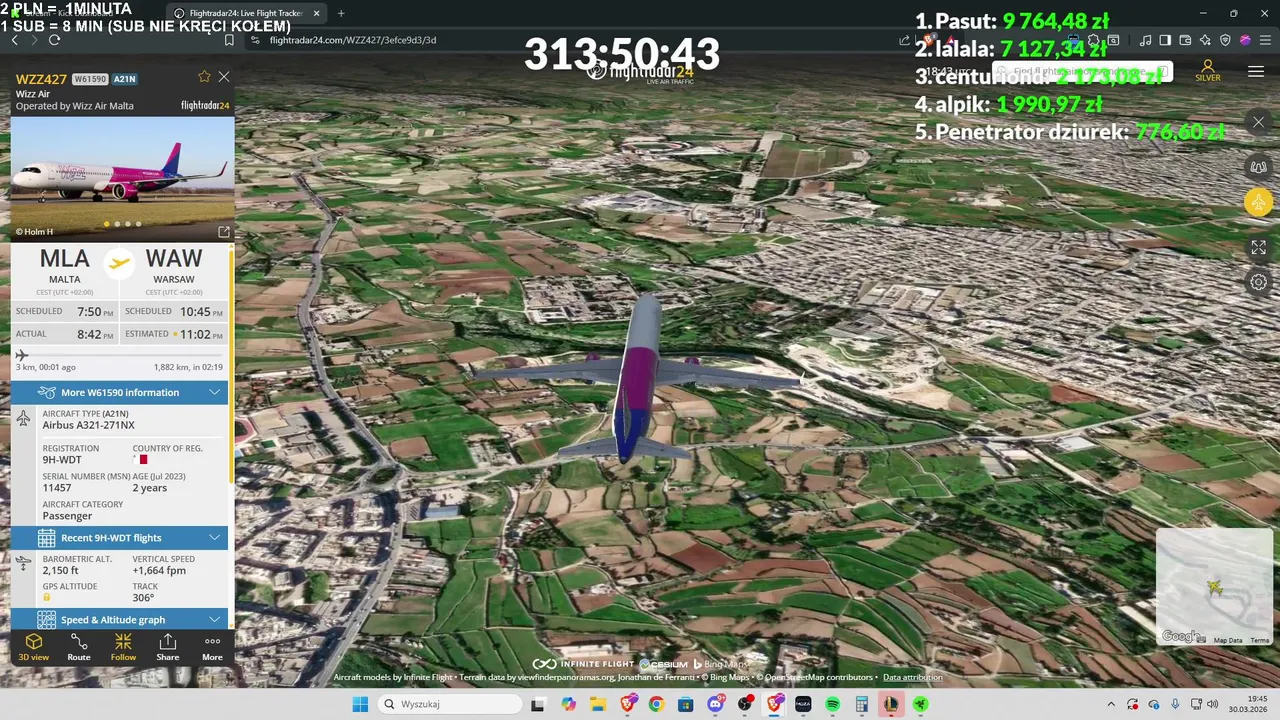Toggle yellow airplane model view button
This screenshot has width=1280, height=720.
tap(1258, 202)
